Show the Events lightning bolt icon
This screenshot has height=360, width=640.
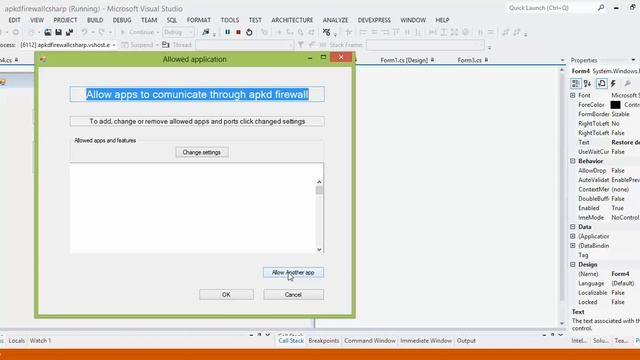tap(613, 84)
